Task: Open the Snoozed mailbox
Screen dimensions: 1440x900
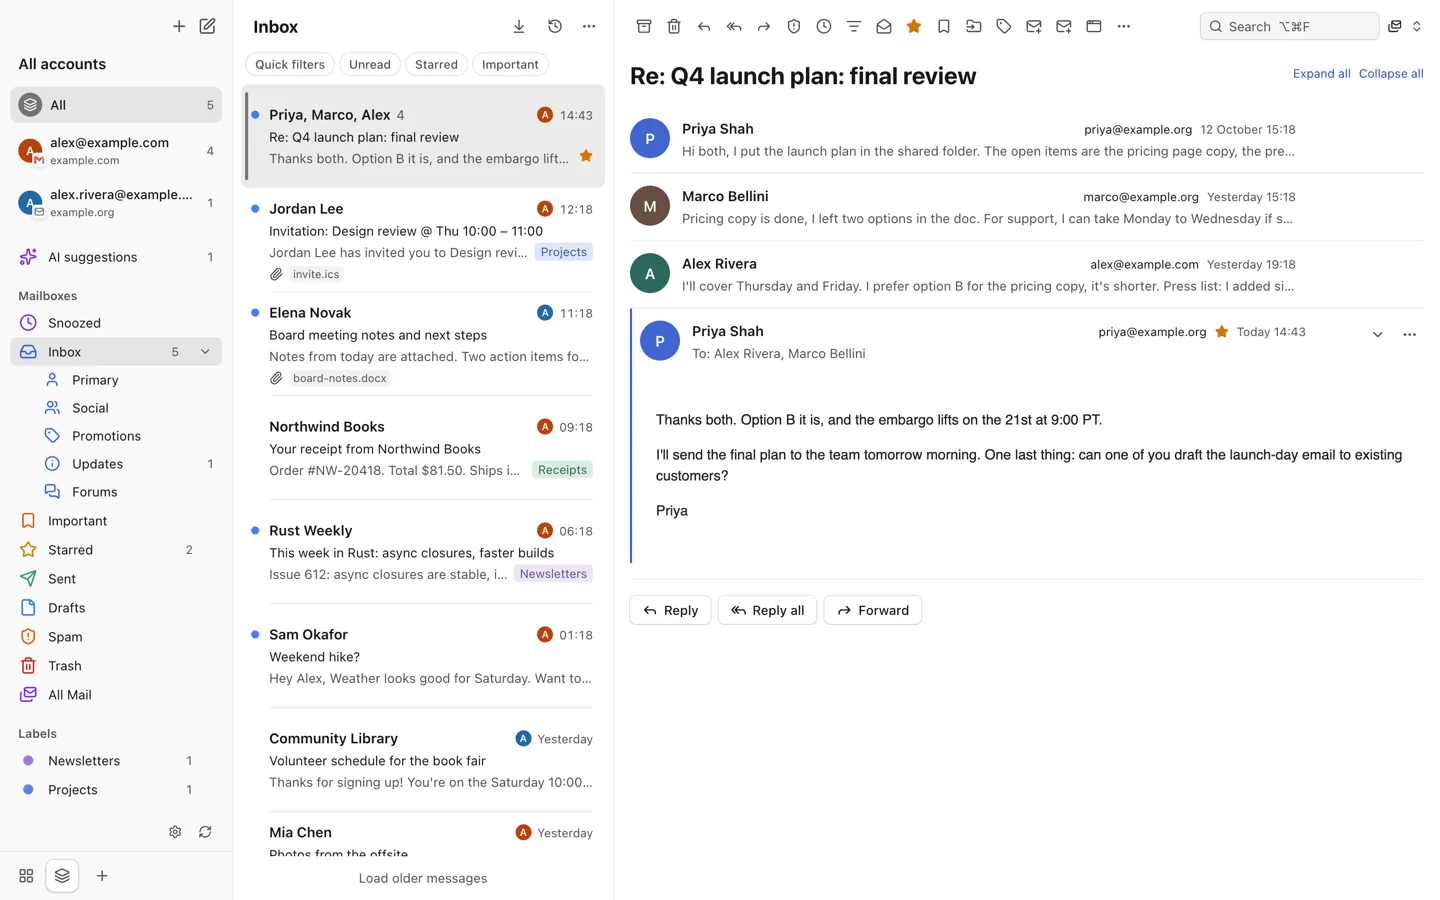Action: pyautogui.click(x=116, y=323)
